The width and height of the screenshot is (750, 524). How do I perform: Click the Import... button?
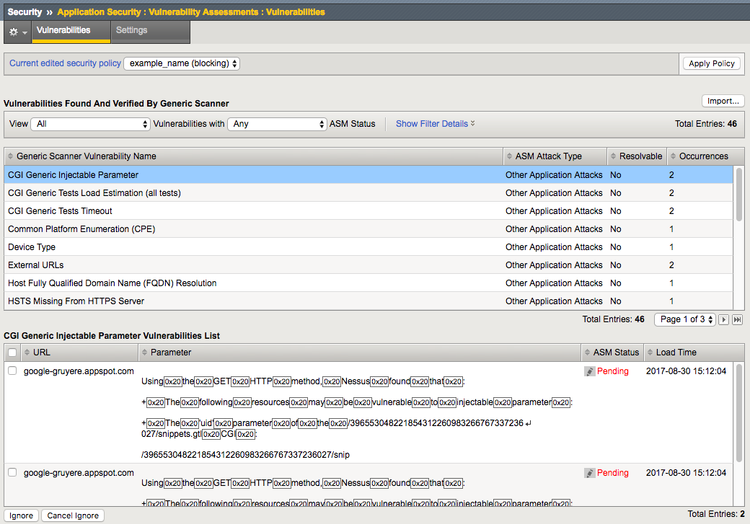722,101
